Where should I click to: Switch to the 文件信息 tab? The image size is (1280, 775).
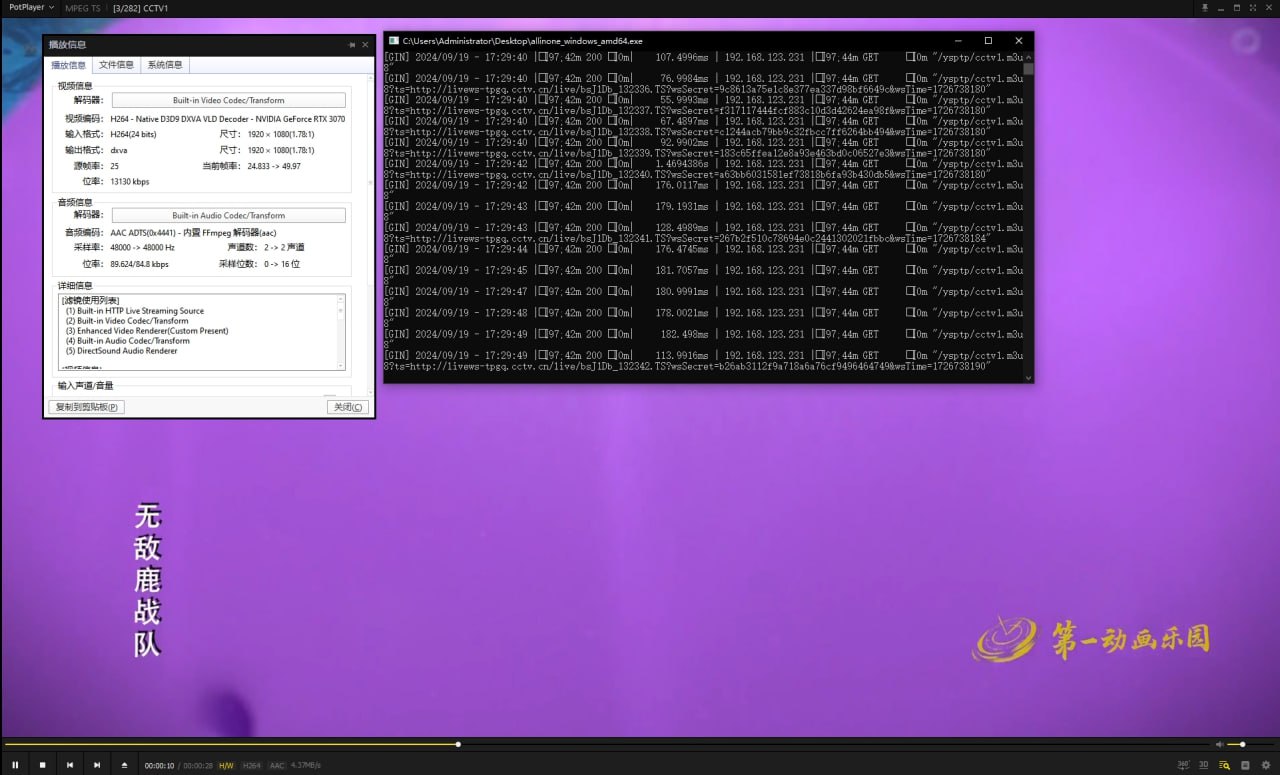[x=116, y=65]
